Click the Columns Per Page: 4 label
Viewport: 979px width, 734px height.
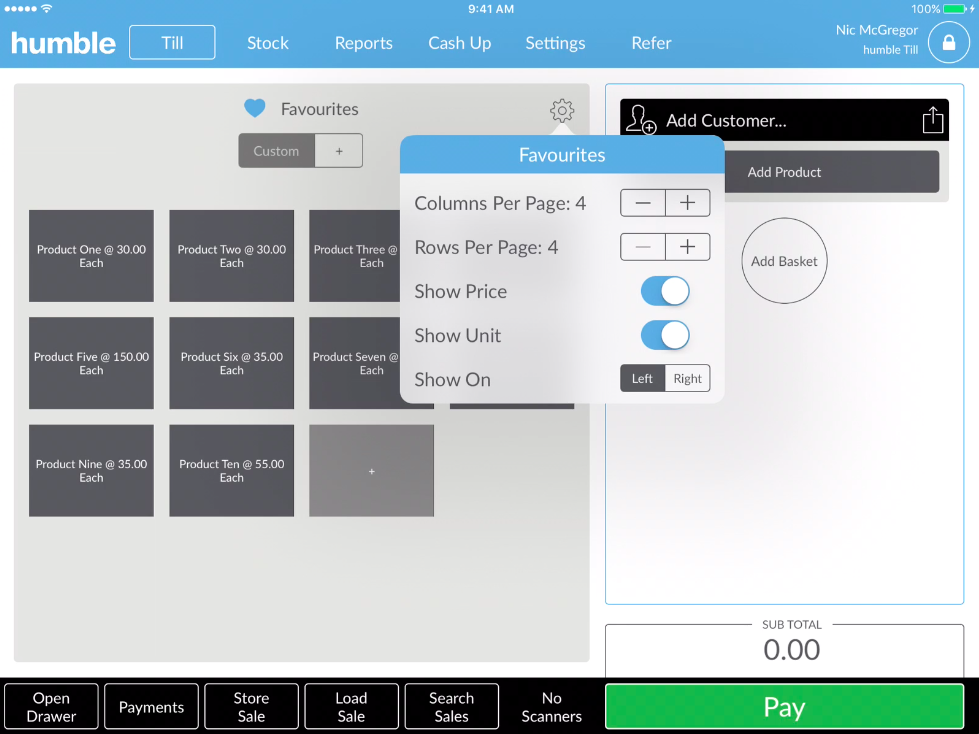[x=500, y=203]
